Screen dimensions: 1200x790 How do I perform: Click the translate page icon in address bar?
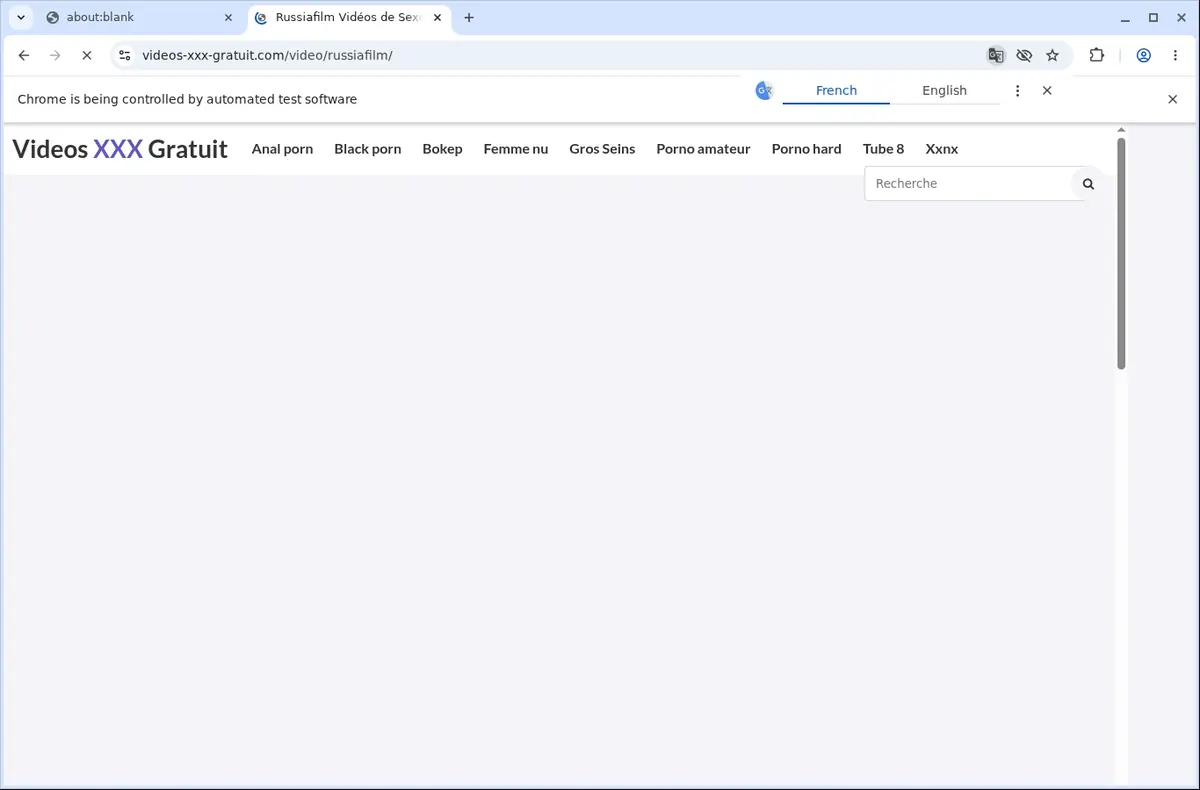(995, 56)
